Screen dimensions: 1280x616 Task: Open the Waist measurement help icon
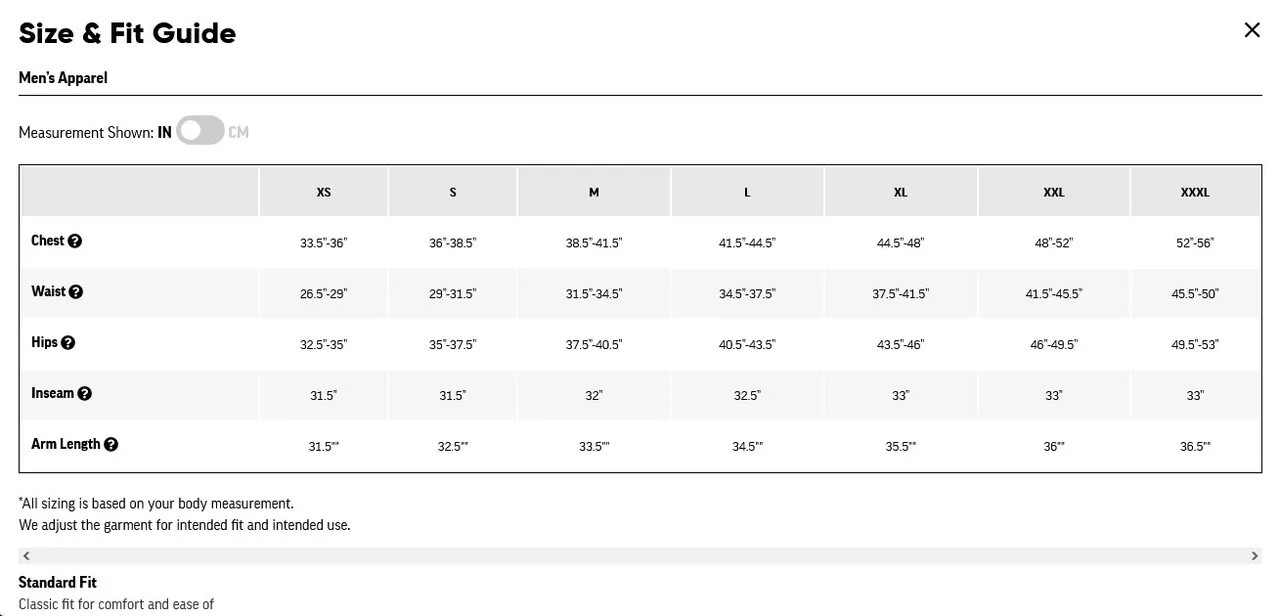[x=76, y=292]
